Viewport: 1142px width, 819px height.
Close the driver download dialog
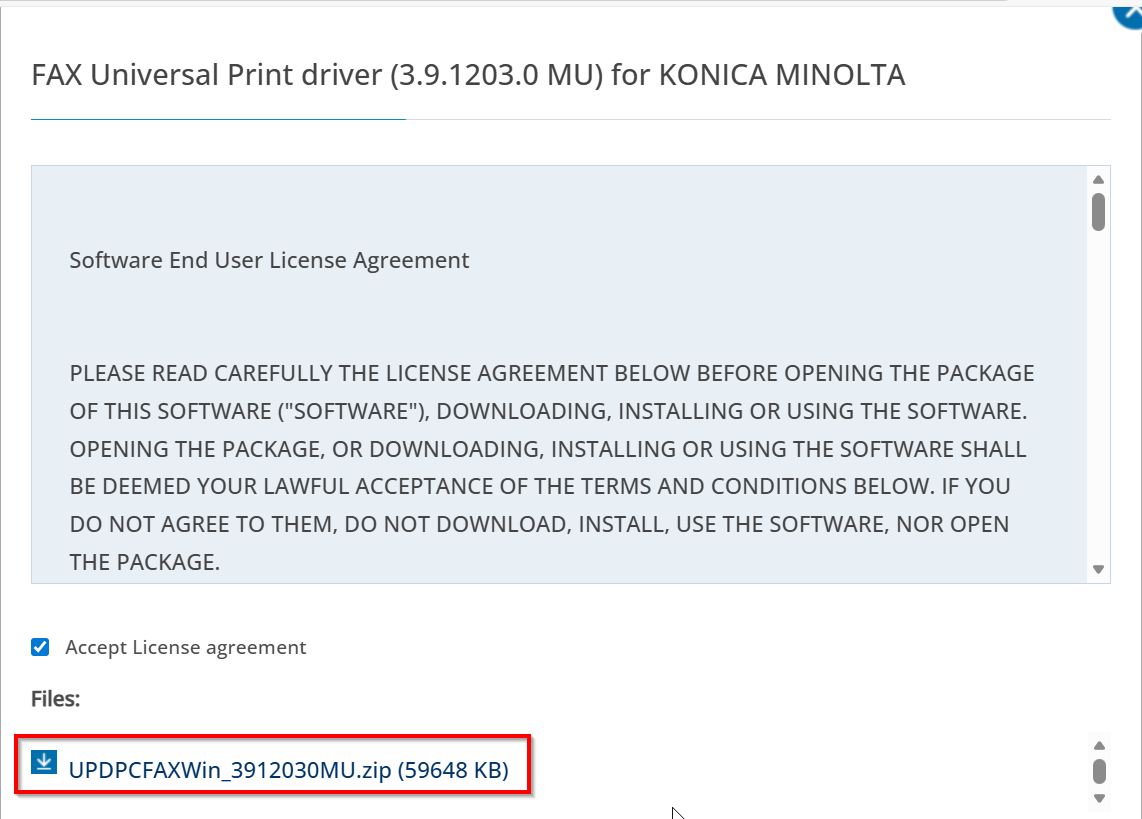point(1130,12)
